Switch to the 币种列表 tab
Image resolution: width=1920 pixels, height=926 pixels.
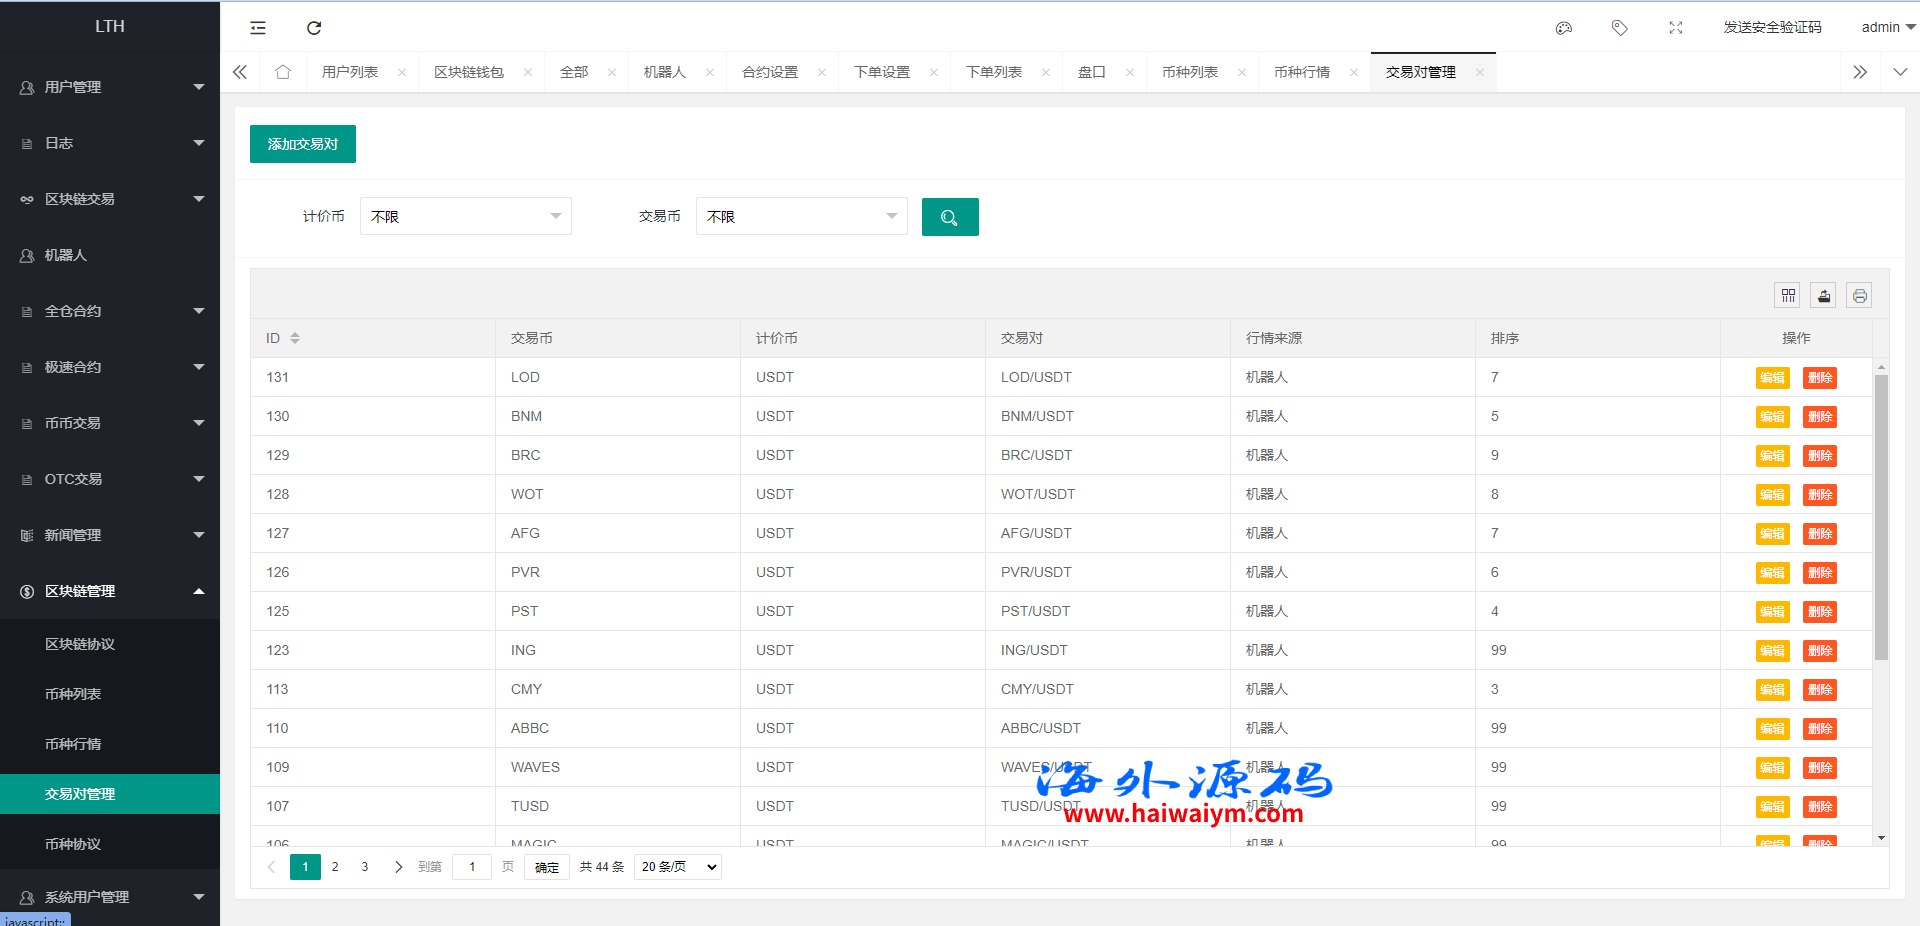(x=1189, y=72)
